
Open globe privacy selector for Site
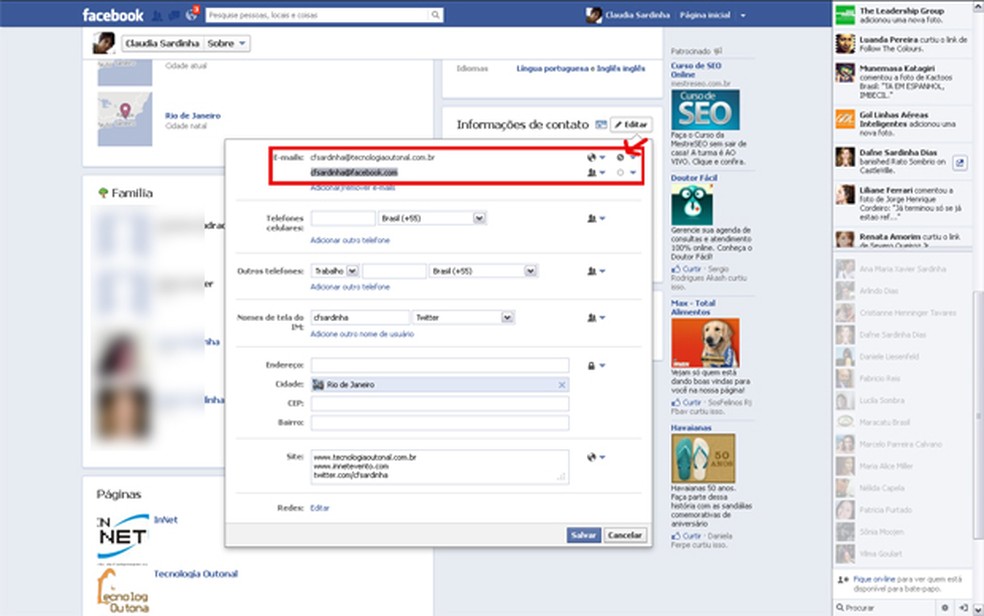(x=596, y=457)
